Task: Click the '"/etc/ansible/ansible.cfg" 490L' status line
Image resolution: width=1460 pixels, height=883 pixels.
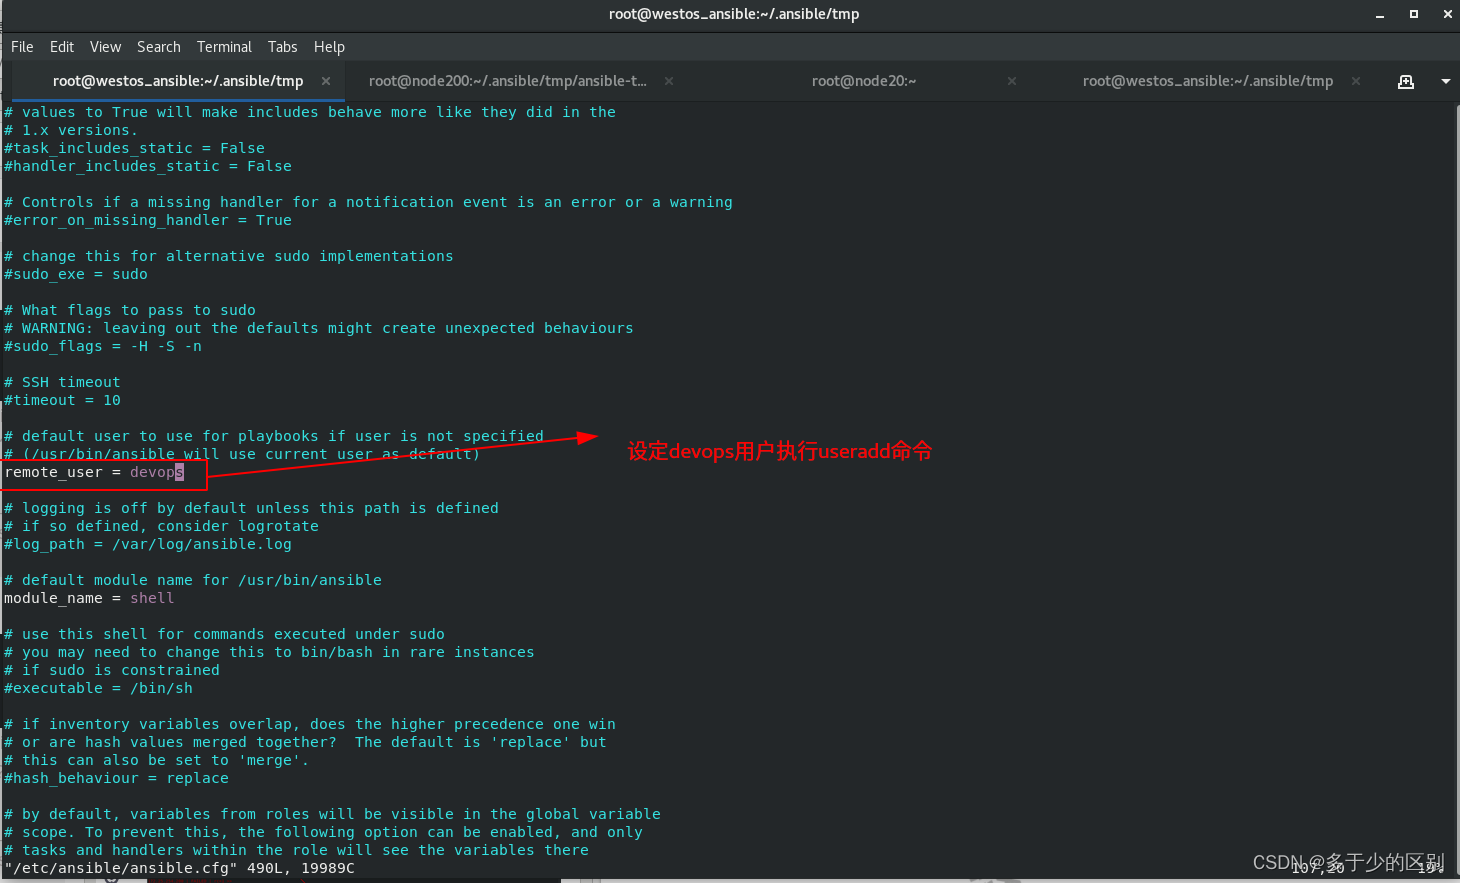Action: click(179, 868)
